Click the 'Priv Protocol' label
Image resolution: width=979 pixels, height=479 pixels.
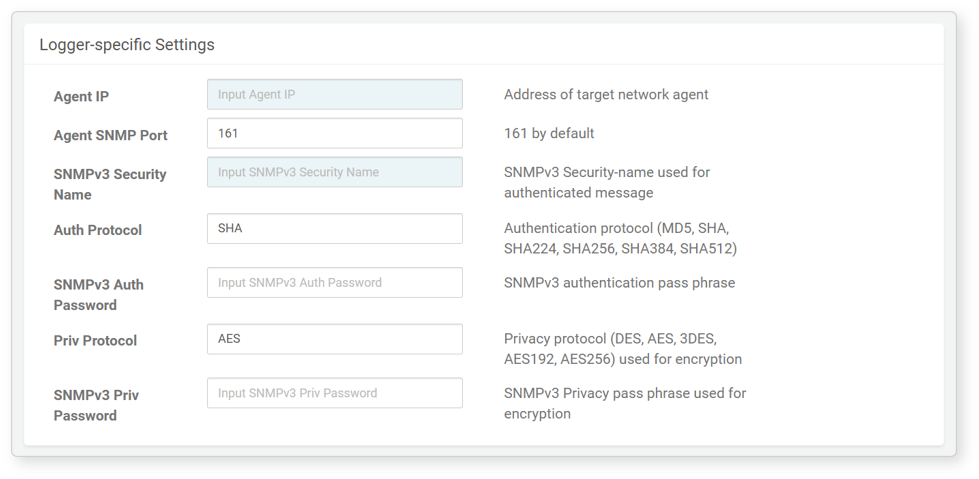(x=95, y=341)
